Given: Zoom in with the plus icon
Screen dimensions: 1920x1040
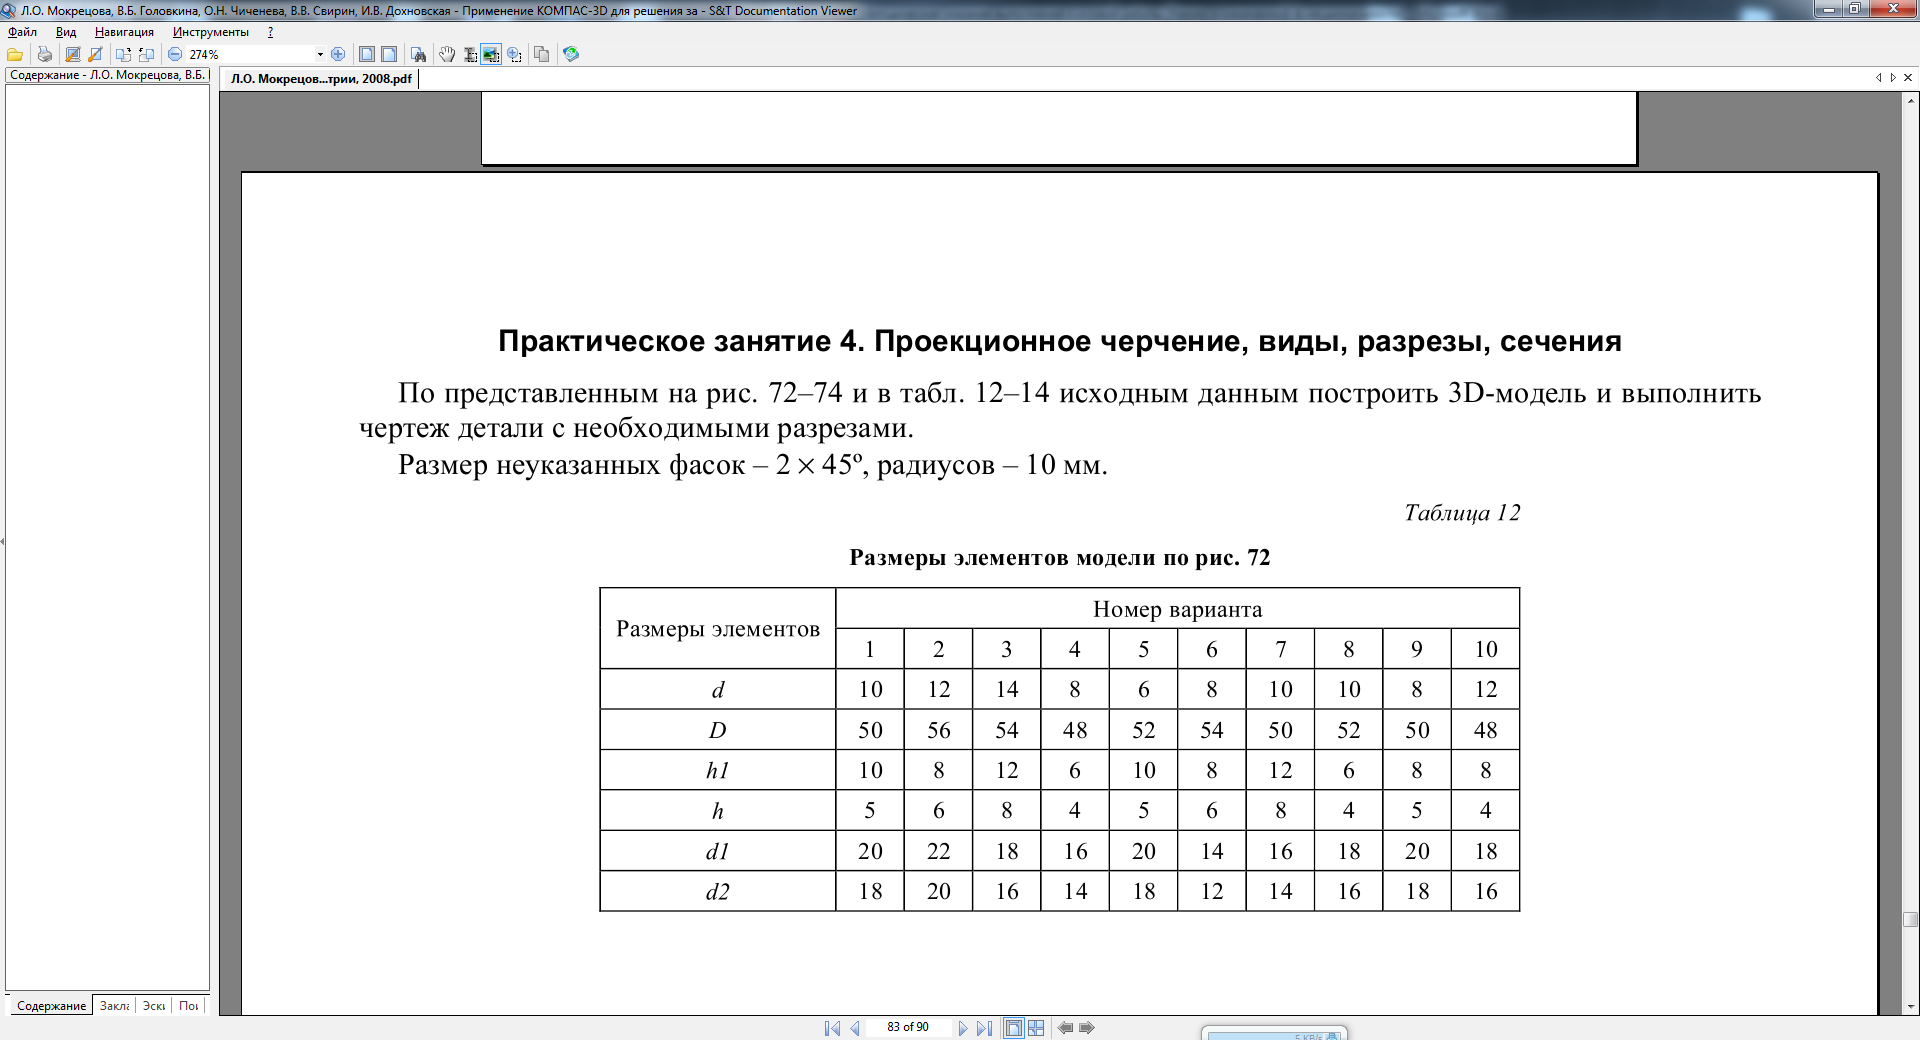Looking at the screenshot, I should pyautogui.click(x=338, y=54).
